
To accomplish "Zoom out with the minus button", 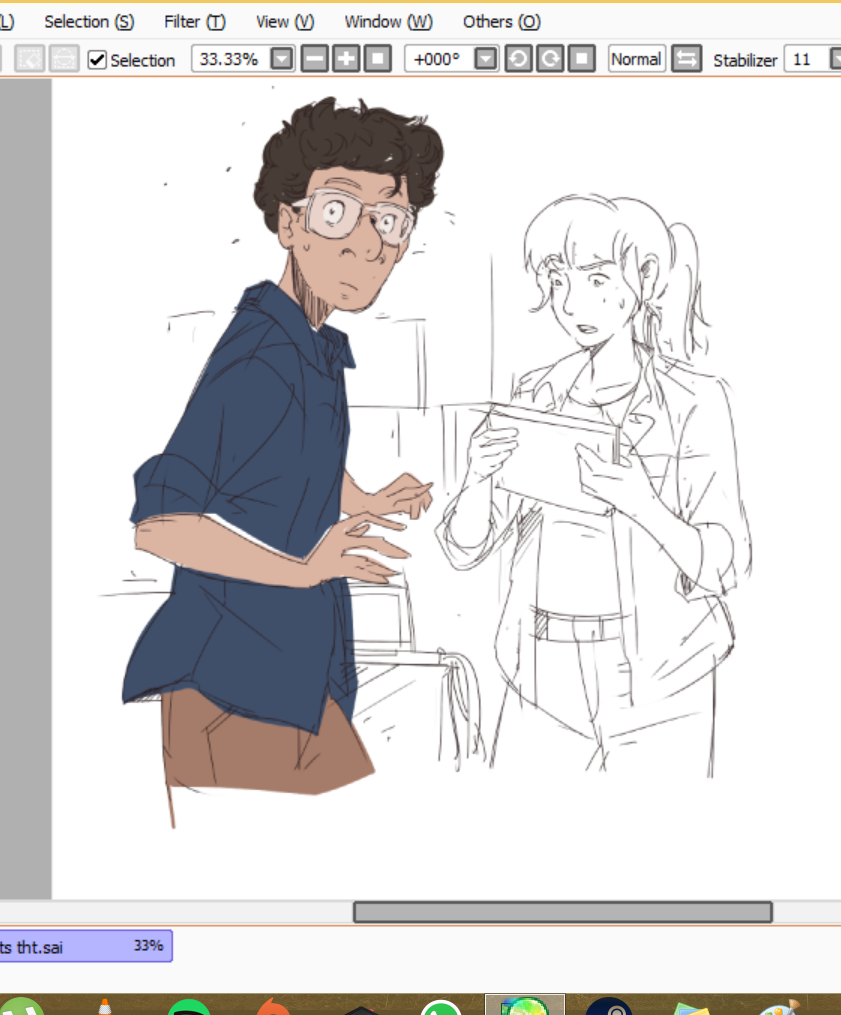I will tap(315, 59).
